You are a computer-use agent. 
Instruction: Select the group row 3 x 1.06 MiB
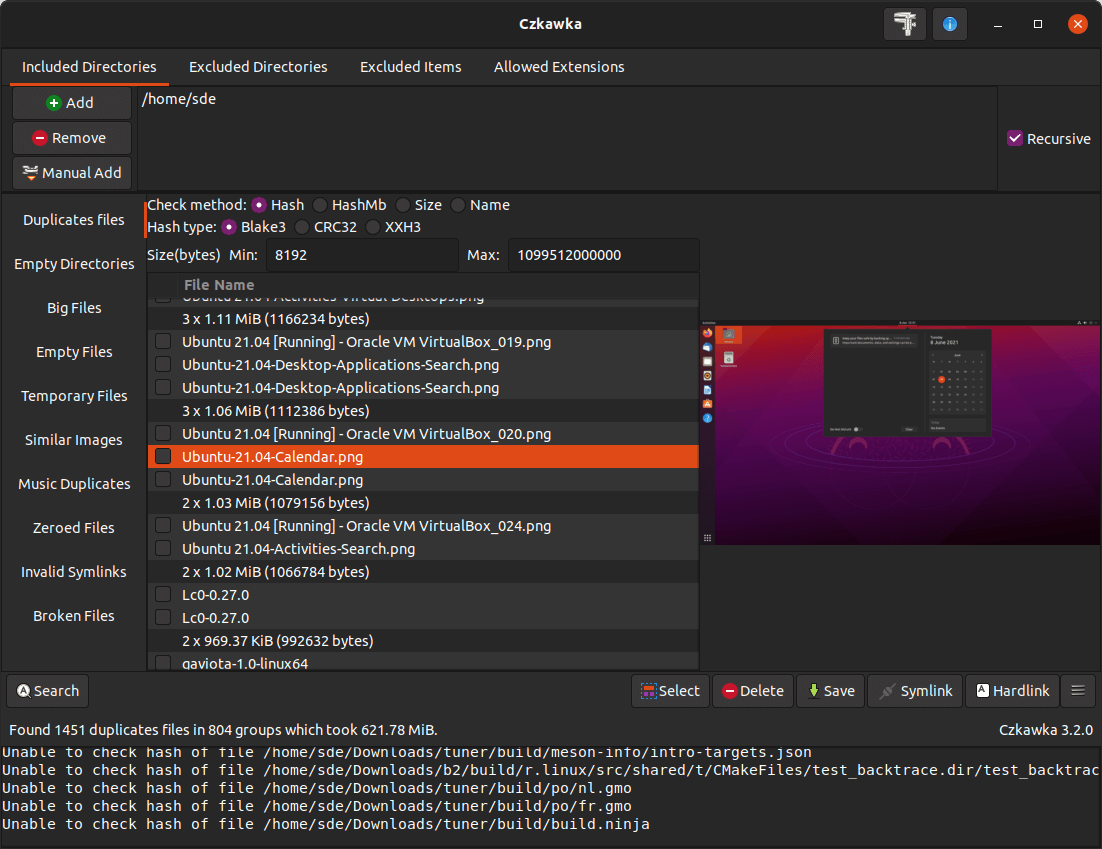423,410
